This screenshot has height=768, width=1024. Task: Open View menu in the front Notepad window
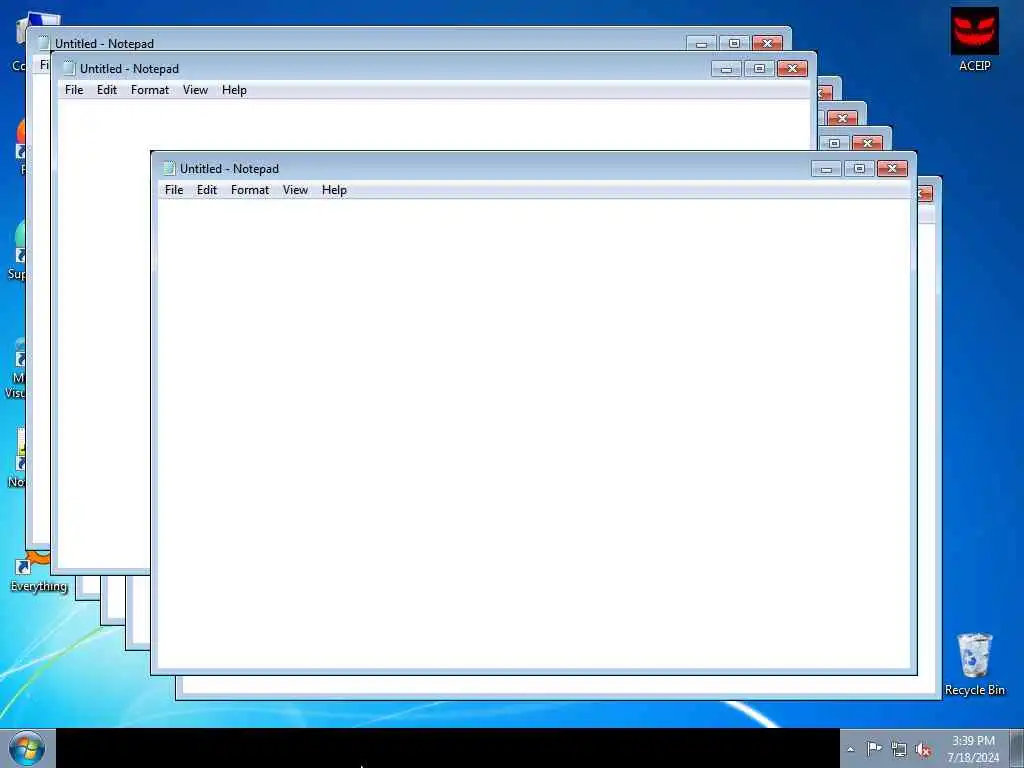(295, 190)
